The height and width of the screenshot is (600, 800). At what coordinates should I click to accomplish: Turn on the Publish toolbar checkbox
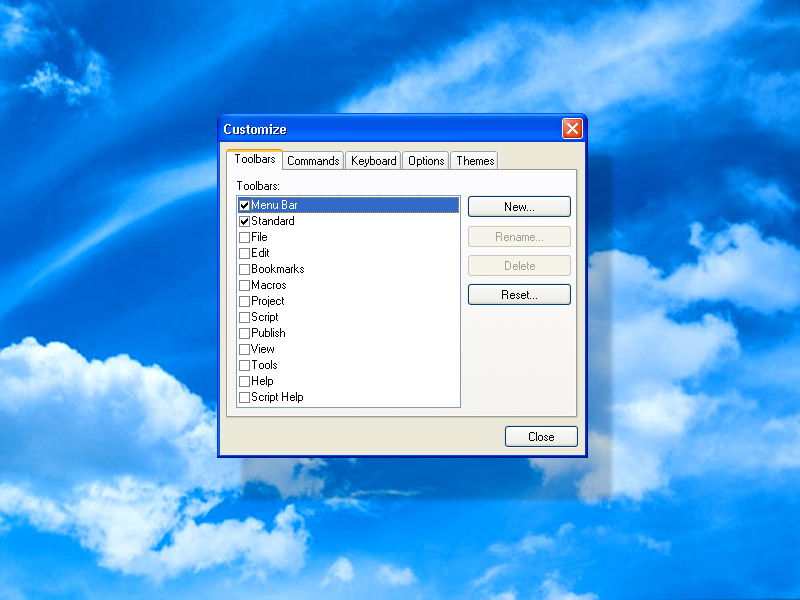[244, 334]
